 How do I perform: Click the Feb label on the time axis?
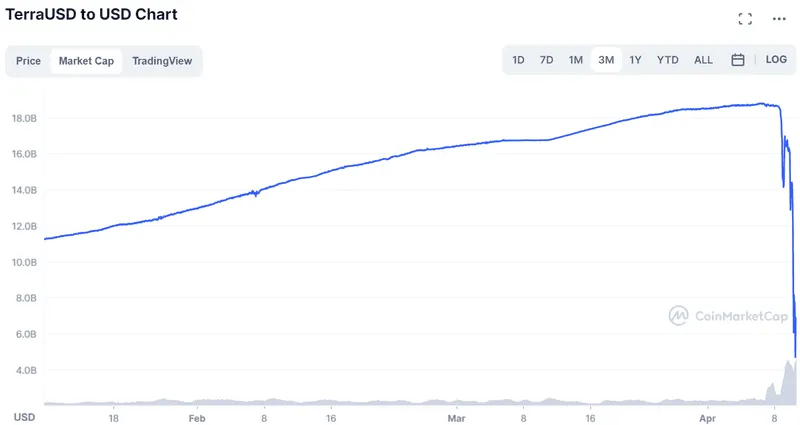coord(197,418)
